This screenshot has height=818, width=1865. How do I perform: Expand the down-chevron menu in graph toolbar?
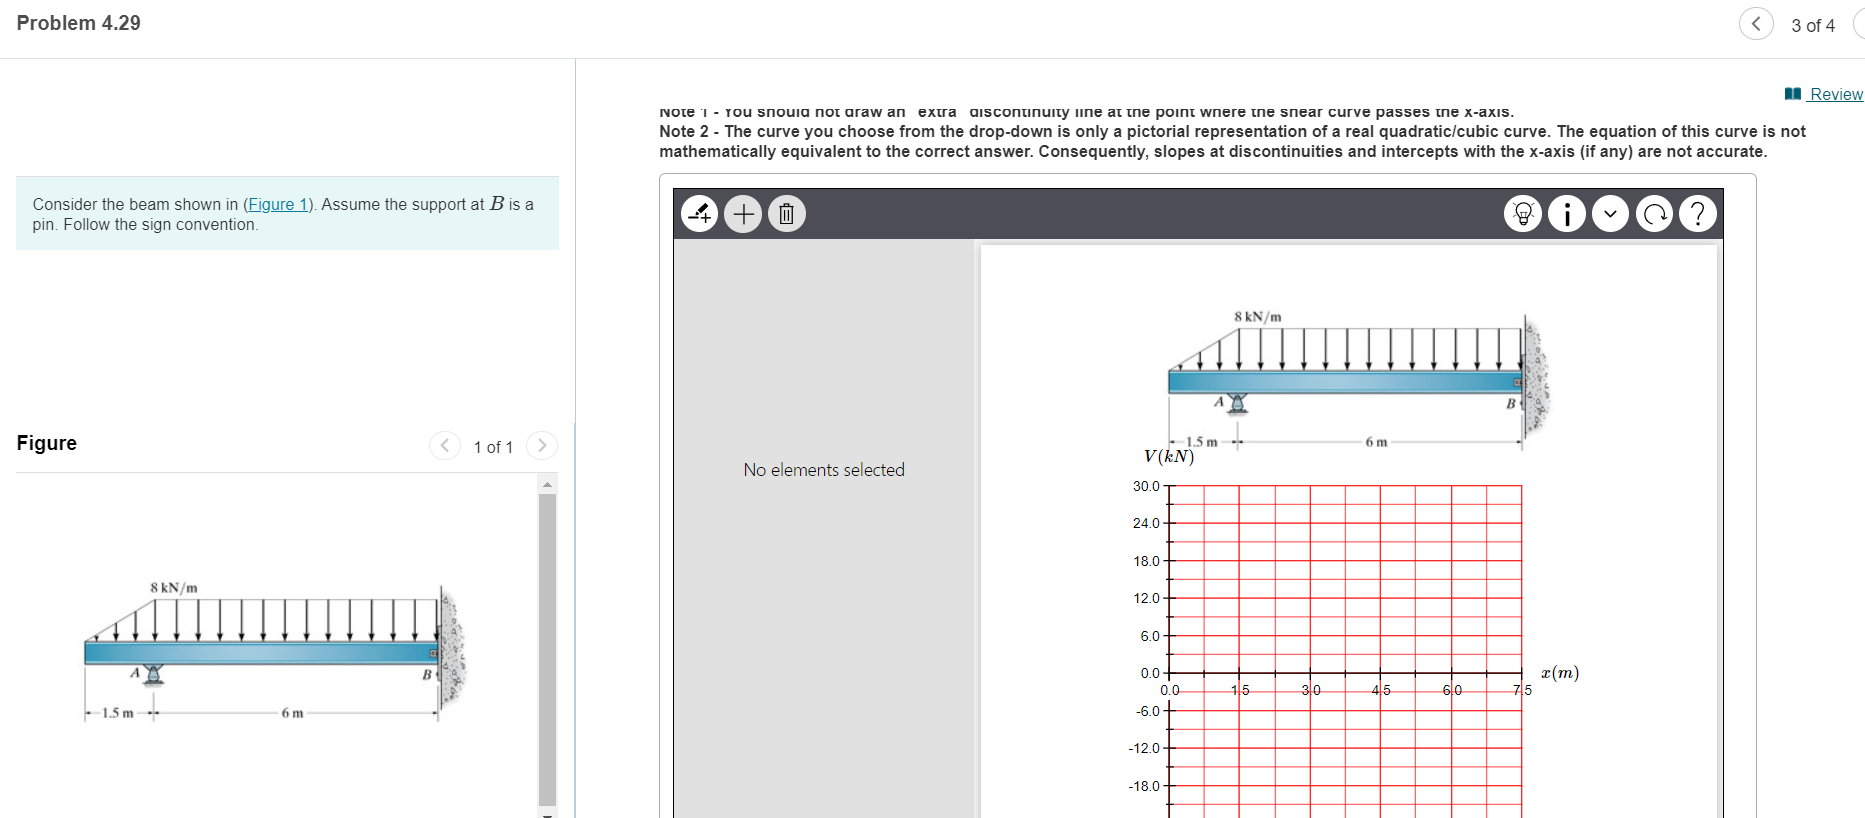point(1610,213)
